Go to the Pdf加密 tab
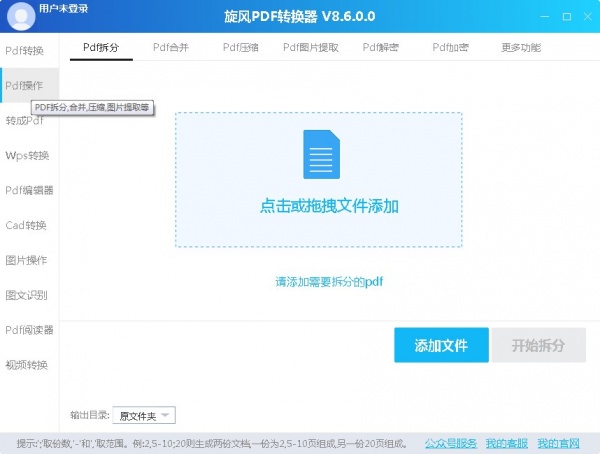The width and height of the screenshot is (600, 454). tap(450, 47)
